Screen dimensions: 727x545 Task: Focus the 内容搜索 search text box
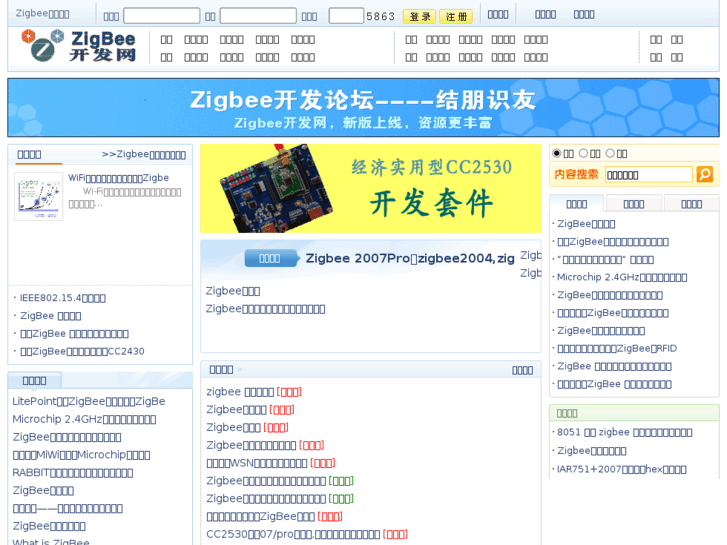point(648,175)
